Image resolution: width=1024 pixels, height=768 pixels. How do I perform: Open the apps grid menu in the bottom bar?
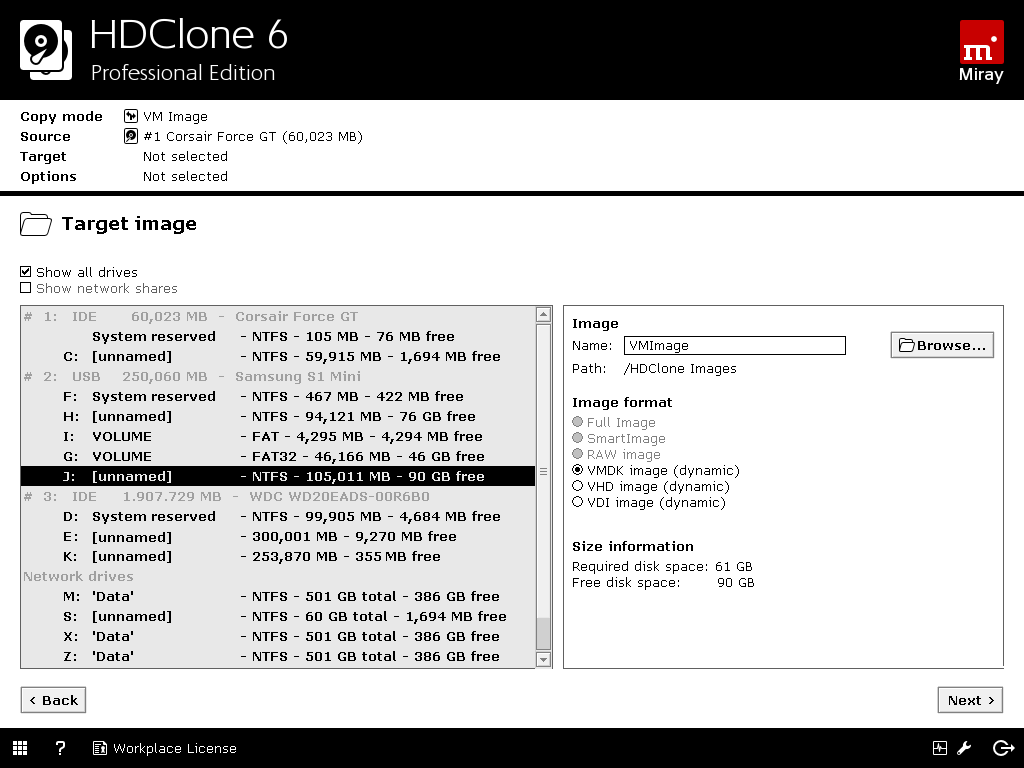20,748
